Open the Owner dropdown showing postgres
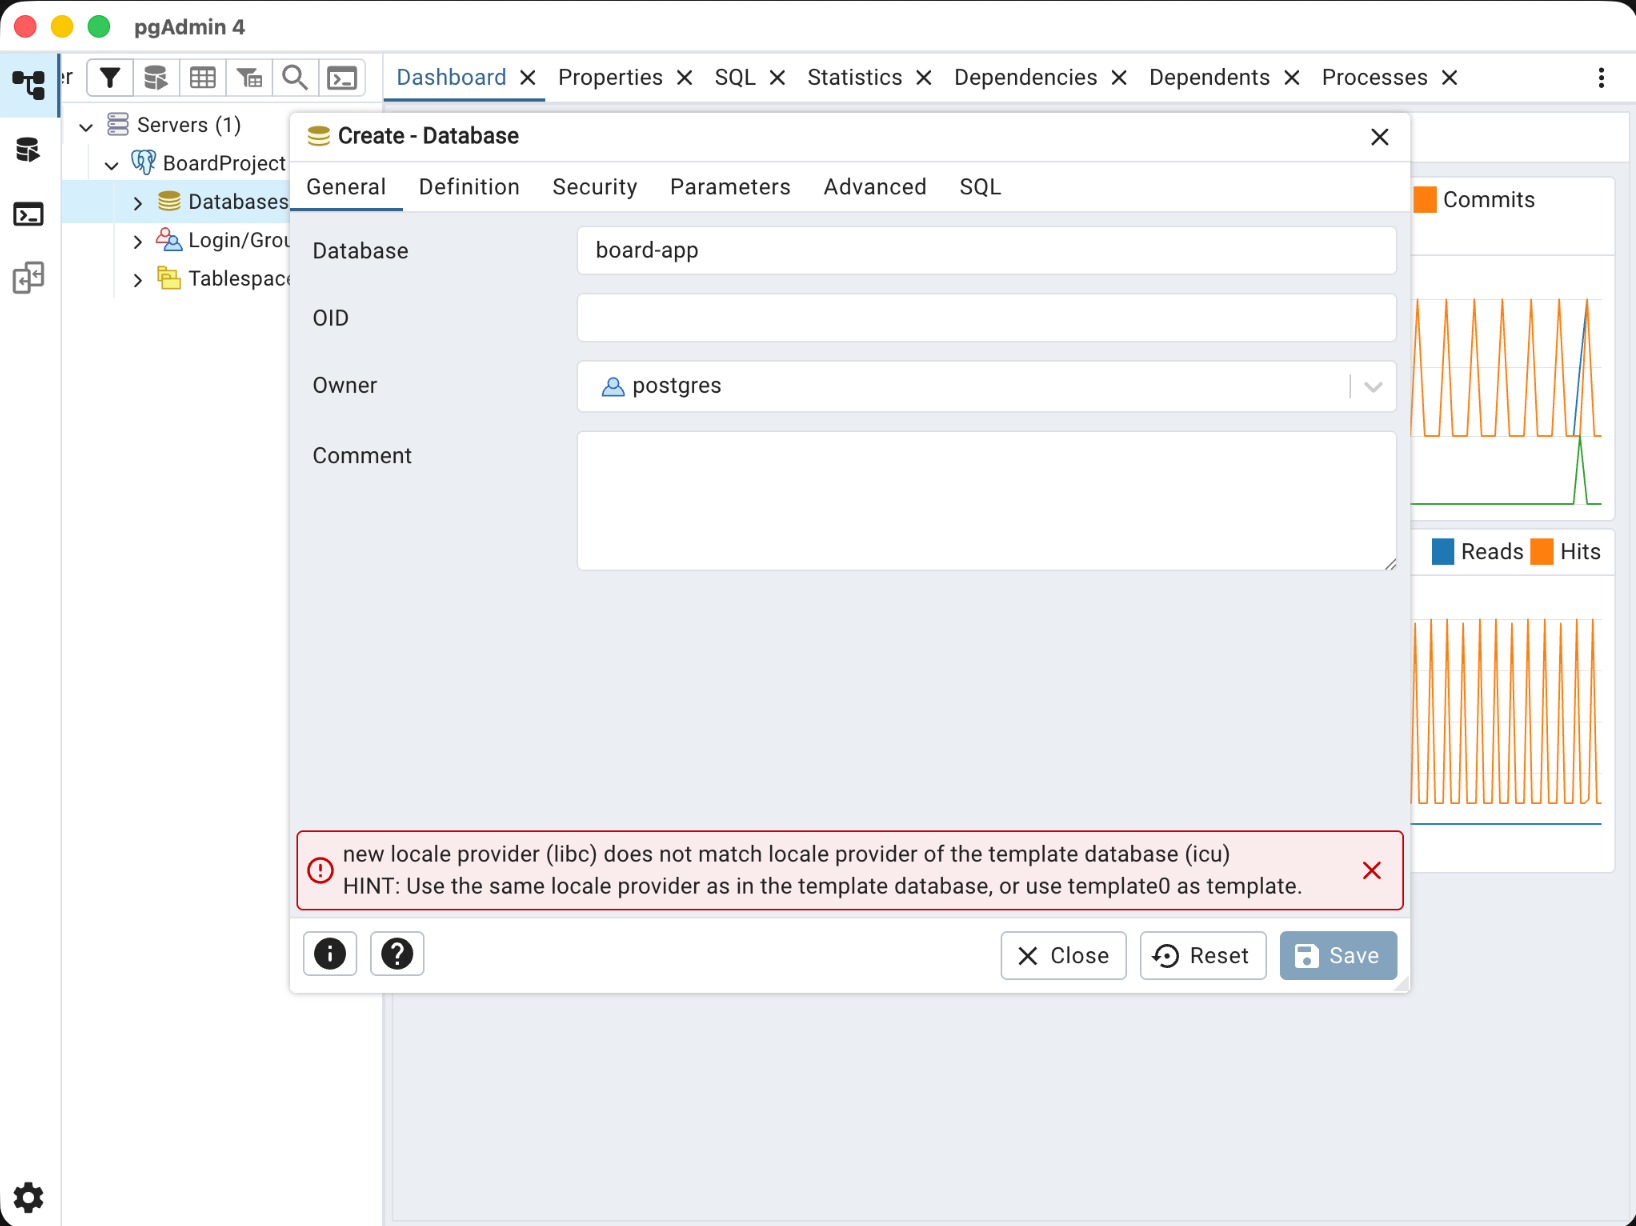Screen dimensions: 1636x1226 [x=1372, y=387]
